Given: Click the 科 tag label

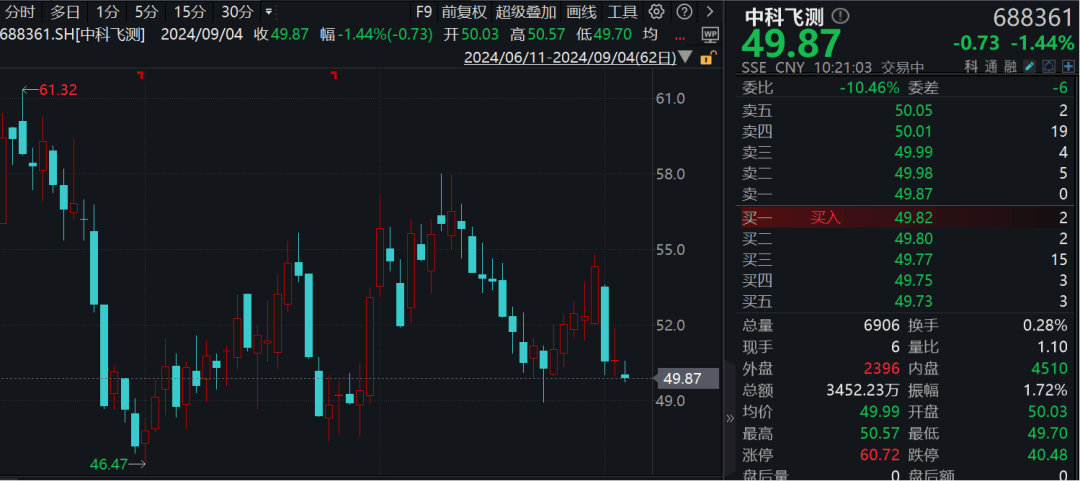Looking at the screenshot, I should (971, 67).
